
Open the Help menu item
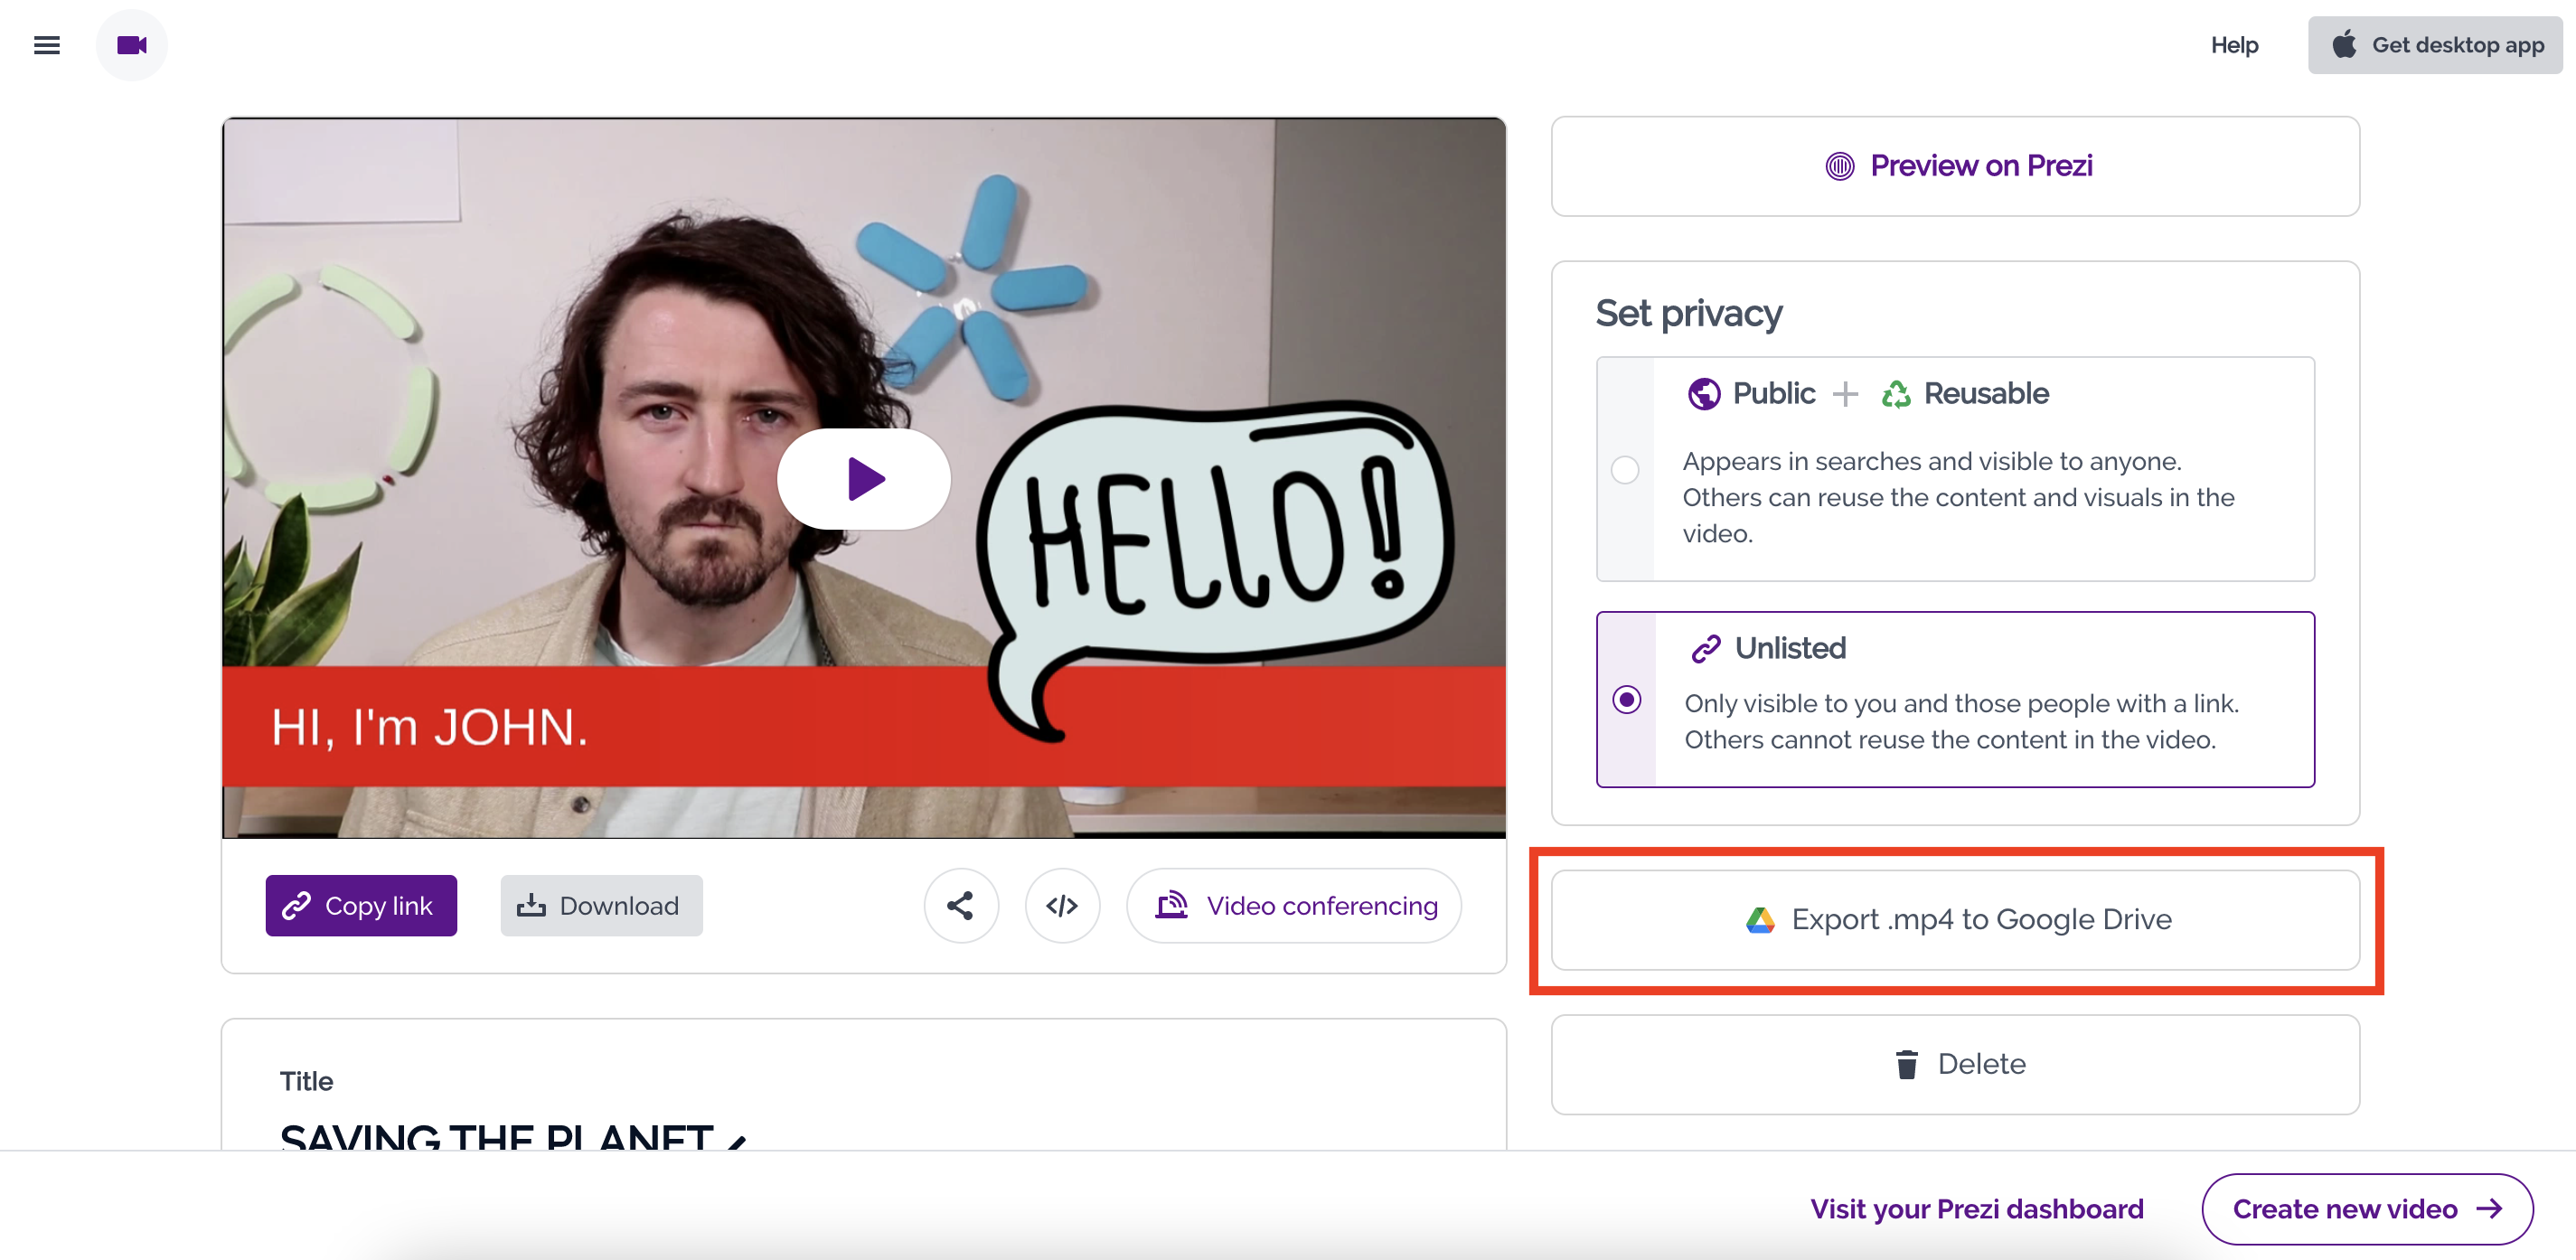pos(2233,44)
